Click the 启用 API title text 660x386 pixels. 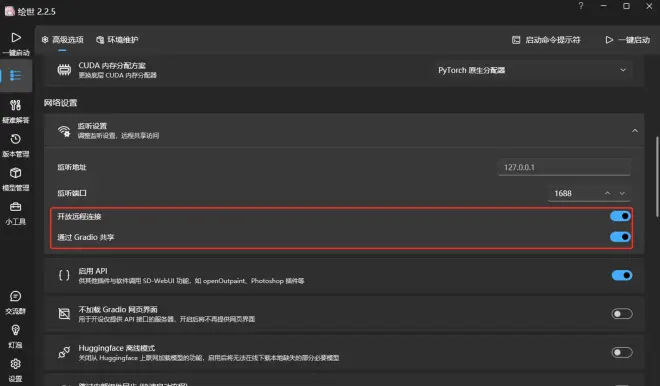[93, 271]
